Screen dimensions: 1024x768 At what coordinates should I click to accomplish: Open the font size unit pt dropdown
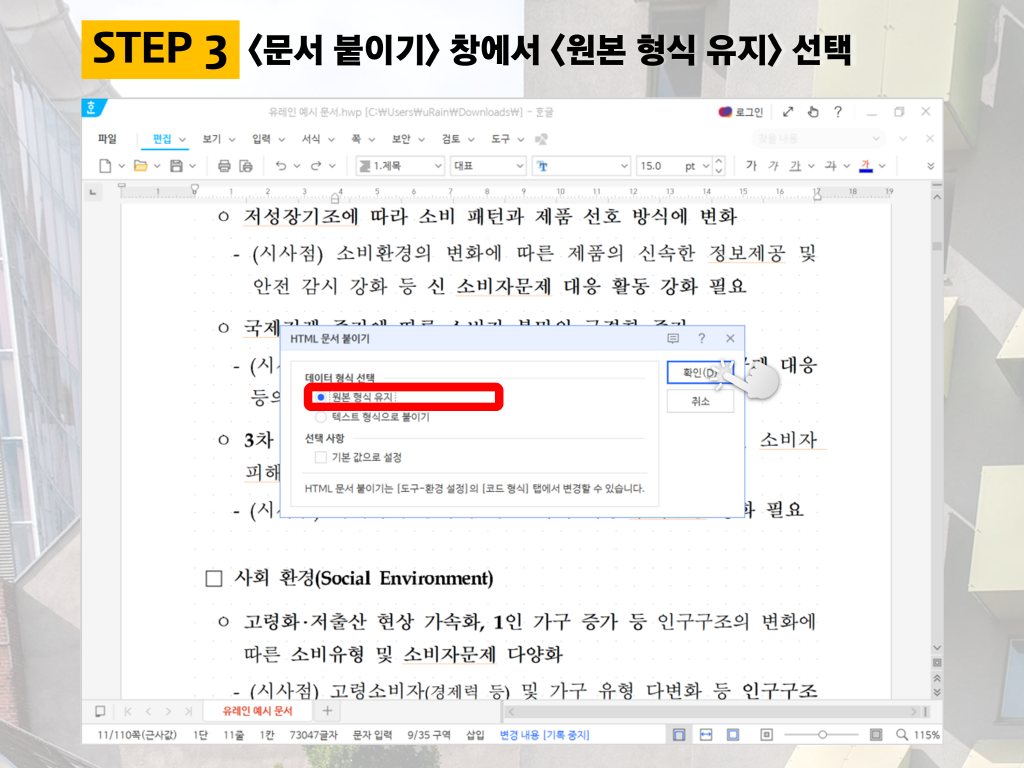pyautogui.click(x=705, y=166)
